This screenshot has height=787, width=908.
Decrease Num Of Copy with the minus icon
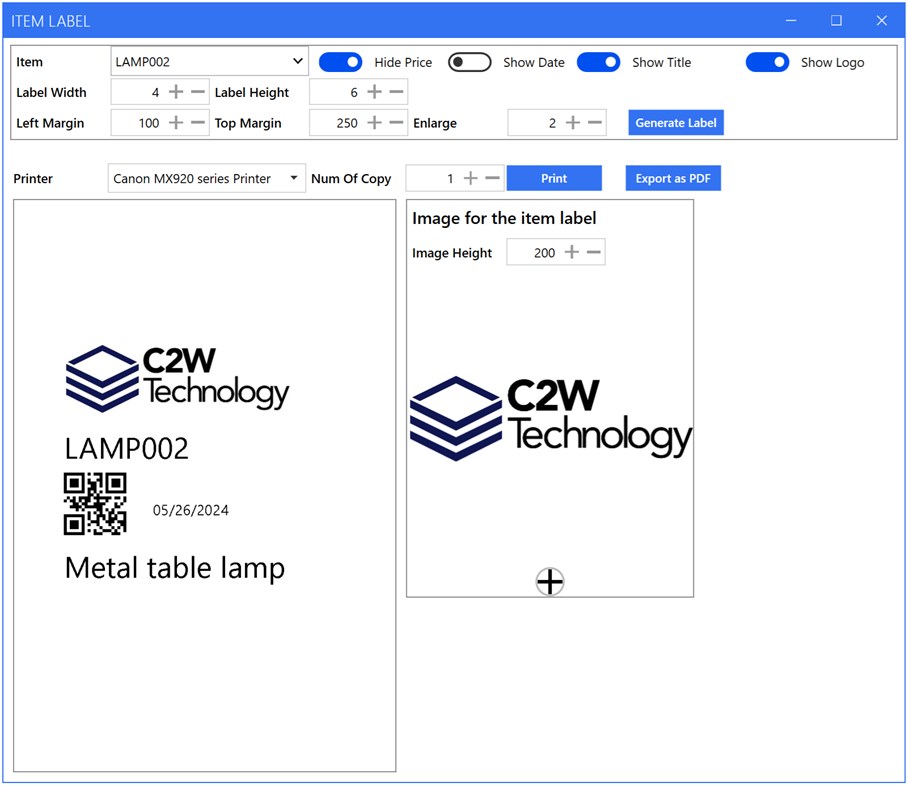coord(490,178)
